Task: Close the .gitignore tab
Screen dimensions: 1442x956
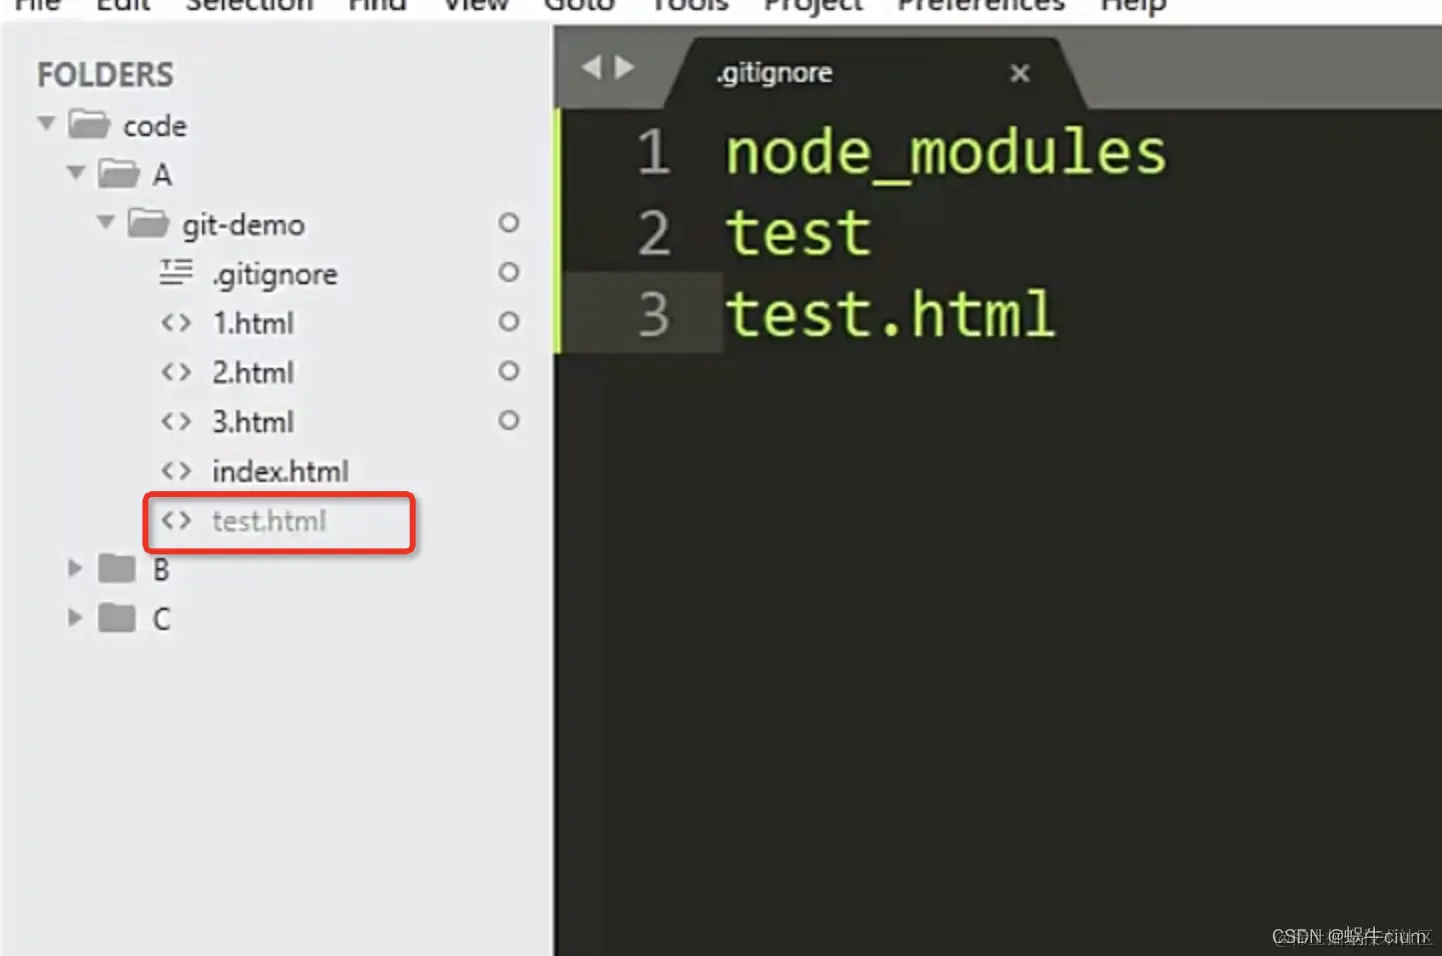Action: (x=1020, y=73)
